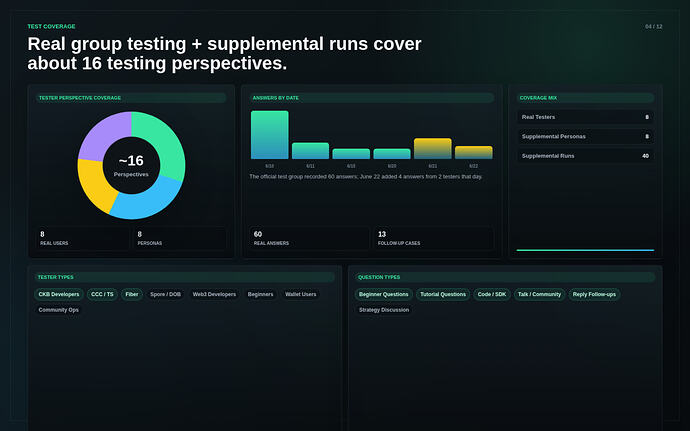690x431 pixels.
Task: Open the Supplemental Runs row
Action: pyautogui.click(x=585, y=156)
